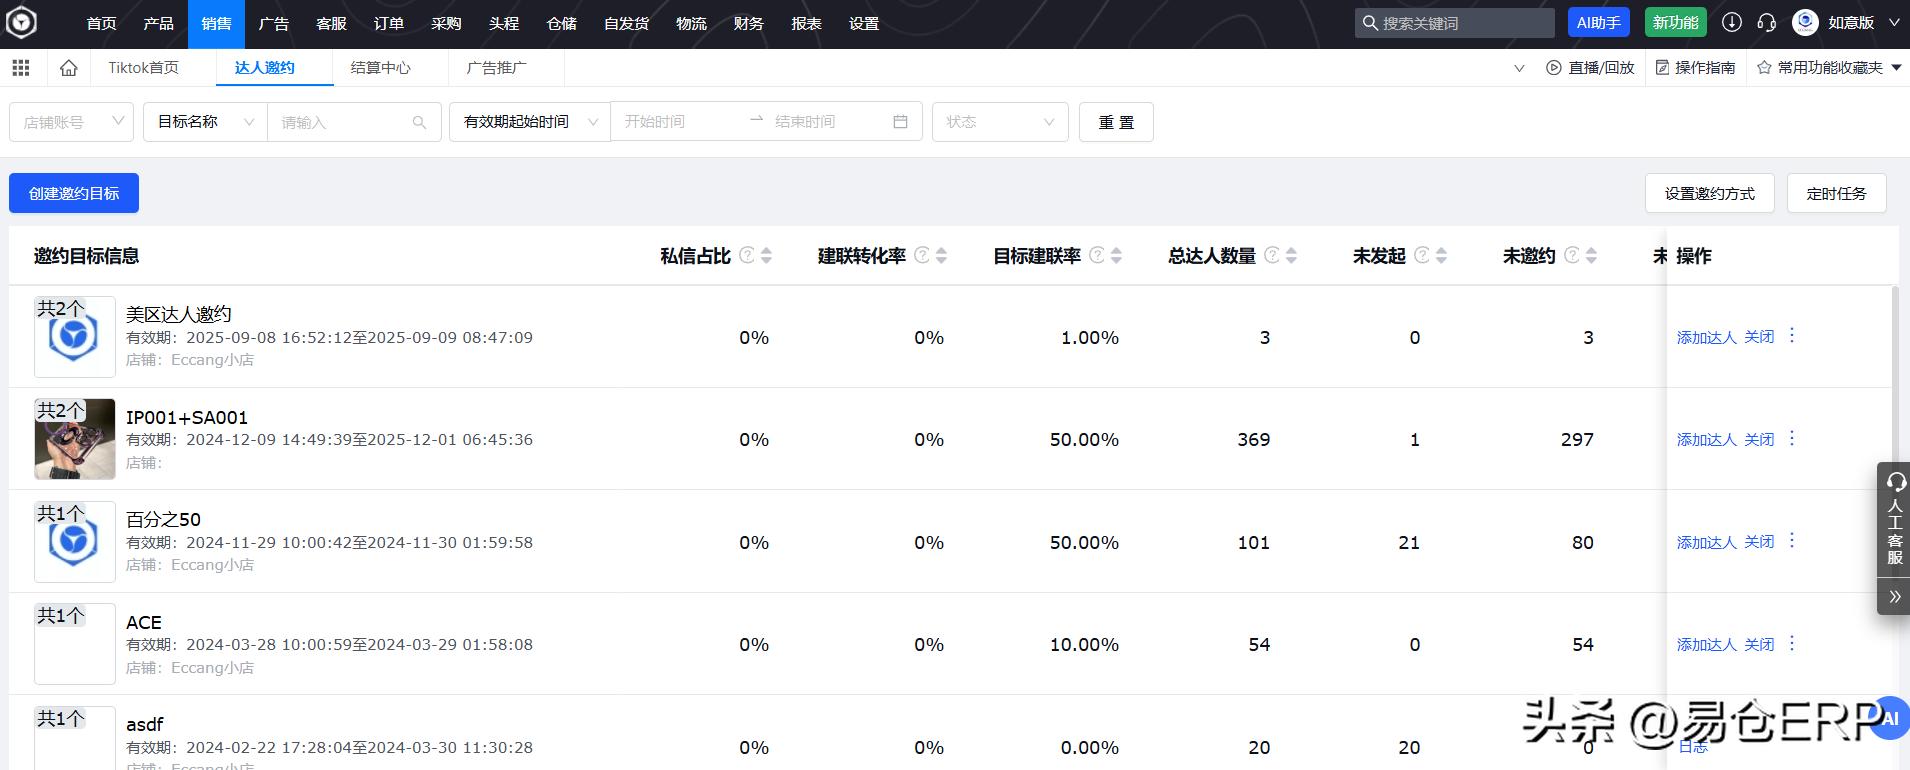Open more options for 美区达人邀约 row
The image size is (1910, 770).
1792,336
